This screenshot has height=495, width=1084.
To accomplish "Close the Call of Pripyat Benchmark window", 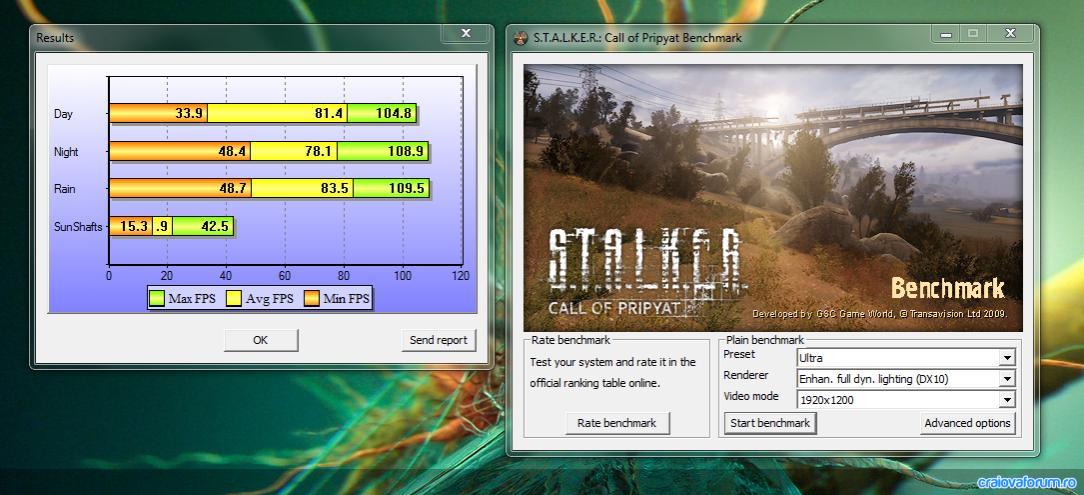I will (1010, 33).
